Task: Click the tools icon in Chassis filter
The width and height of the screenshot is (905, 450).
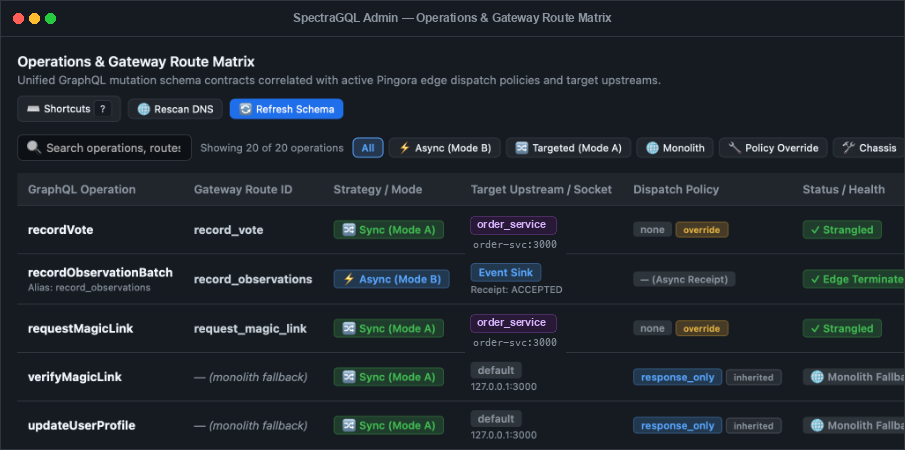Action: 848,148
